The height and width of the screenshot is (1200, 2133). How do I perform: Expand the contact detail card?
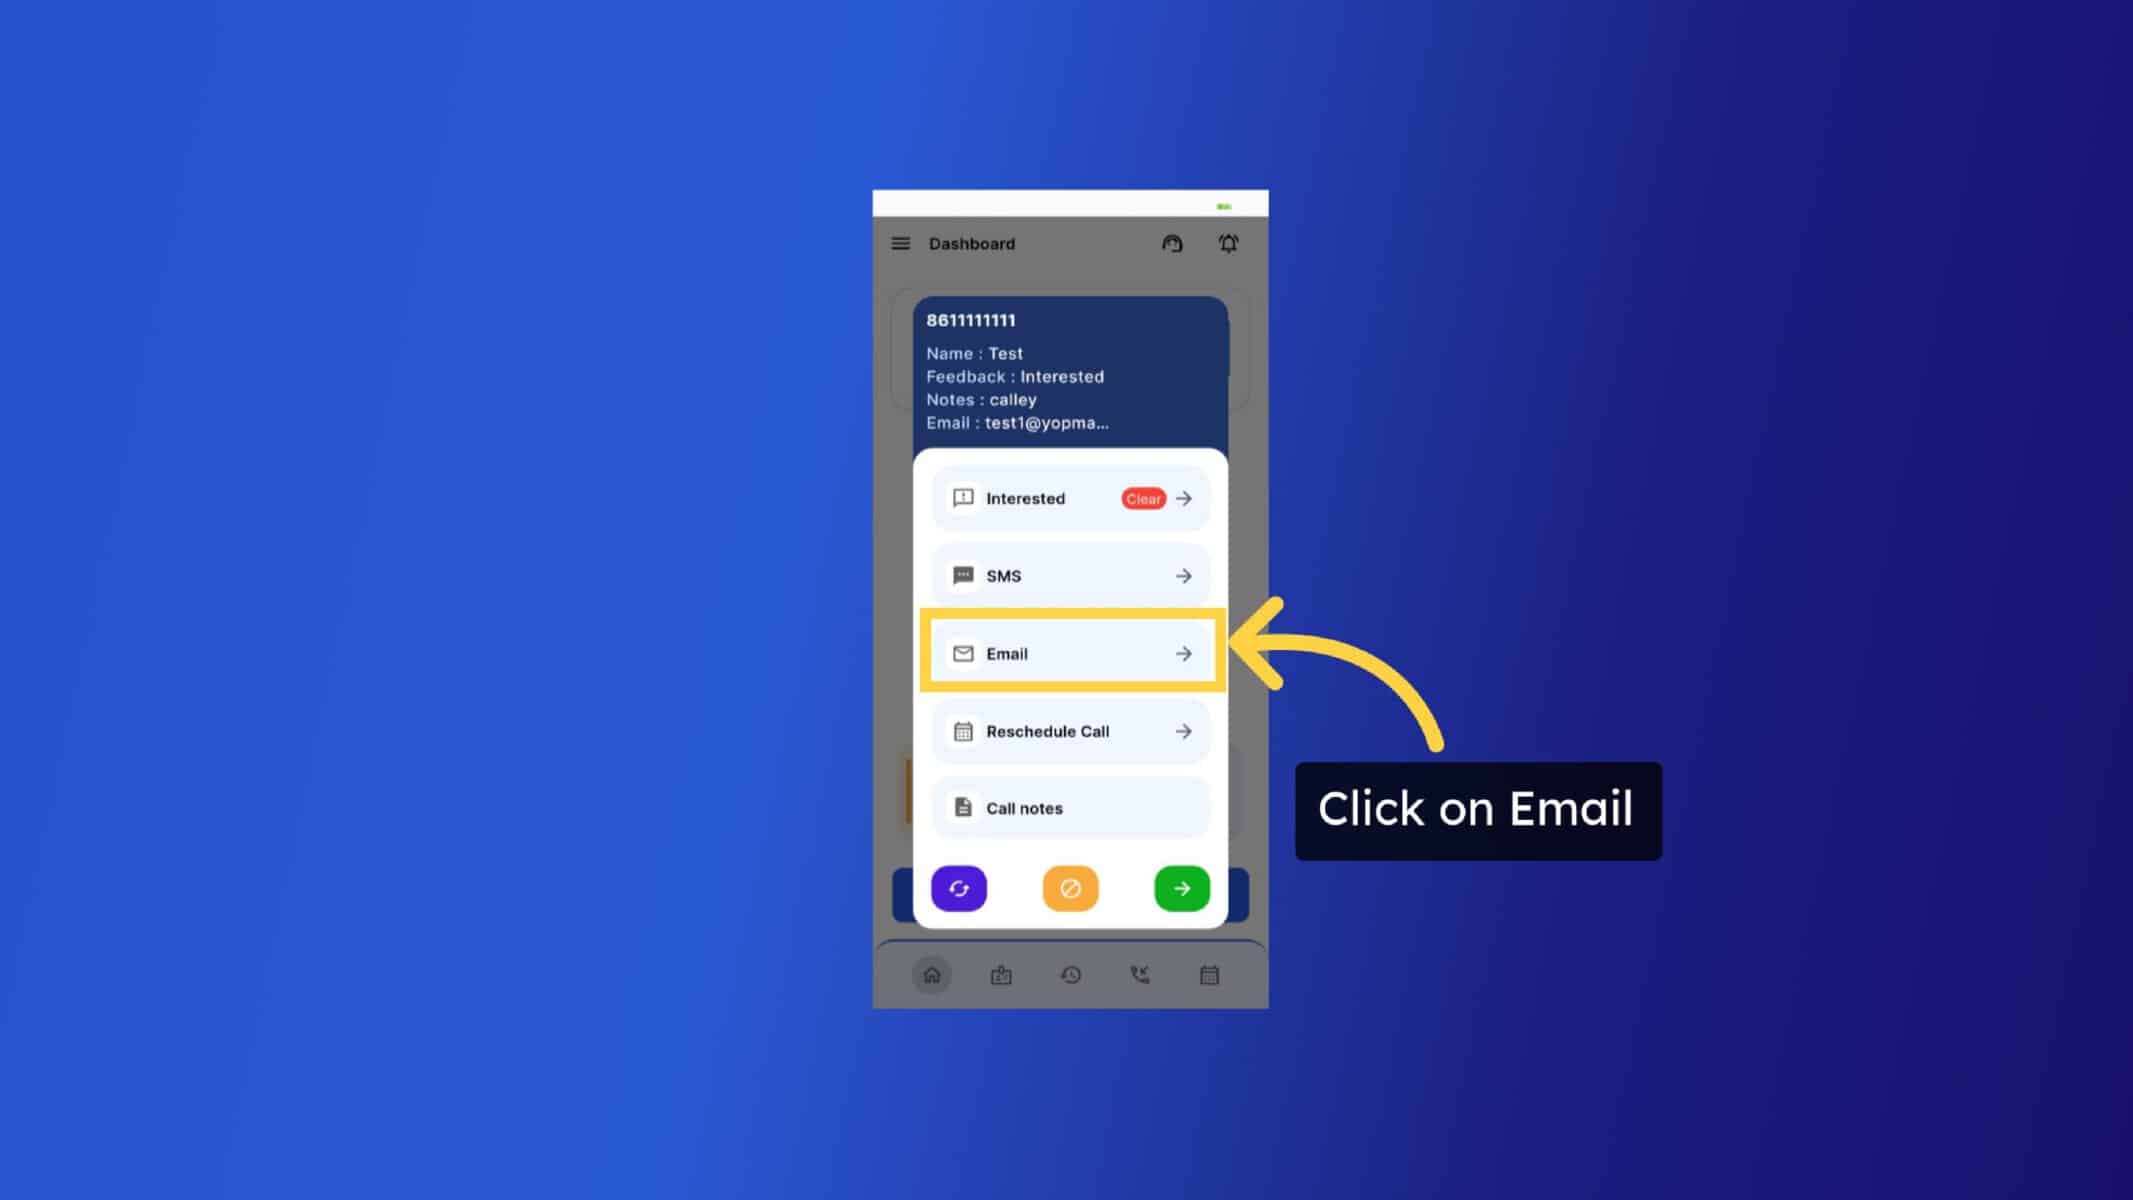point(1071,369)
